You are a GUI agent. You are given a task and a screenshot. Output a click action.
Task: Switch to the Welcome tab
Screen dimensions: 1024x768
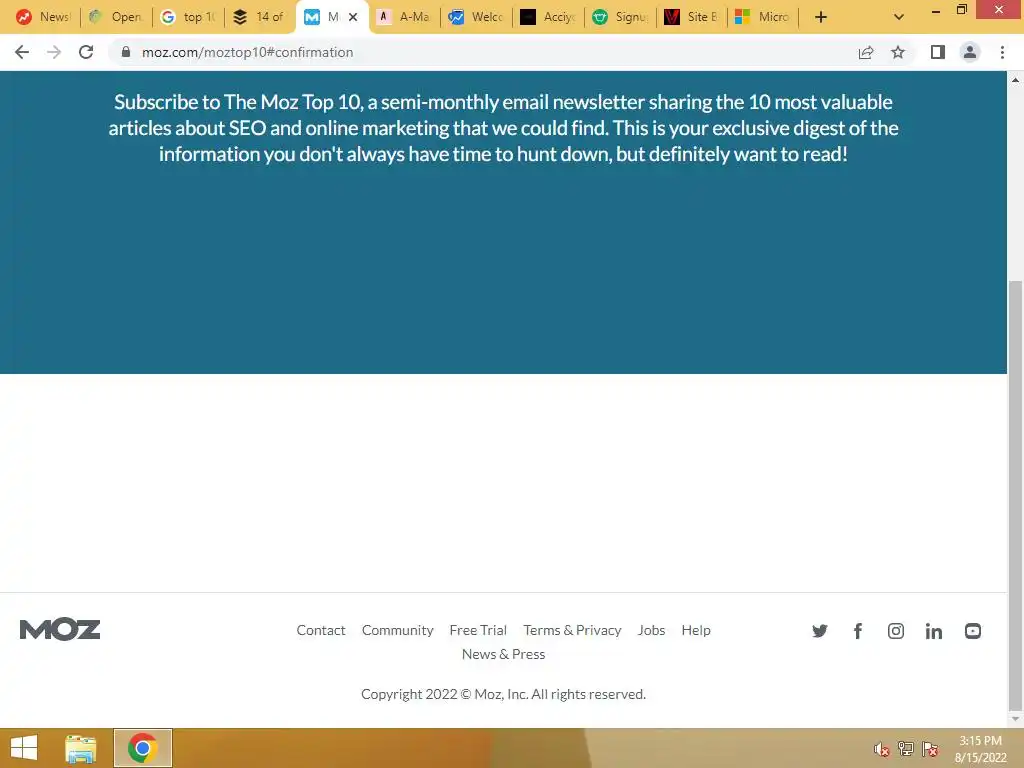coord(477,17)
